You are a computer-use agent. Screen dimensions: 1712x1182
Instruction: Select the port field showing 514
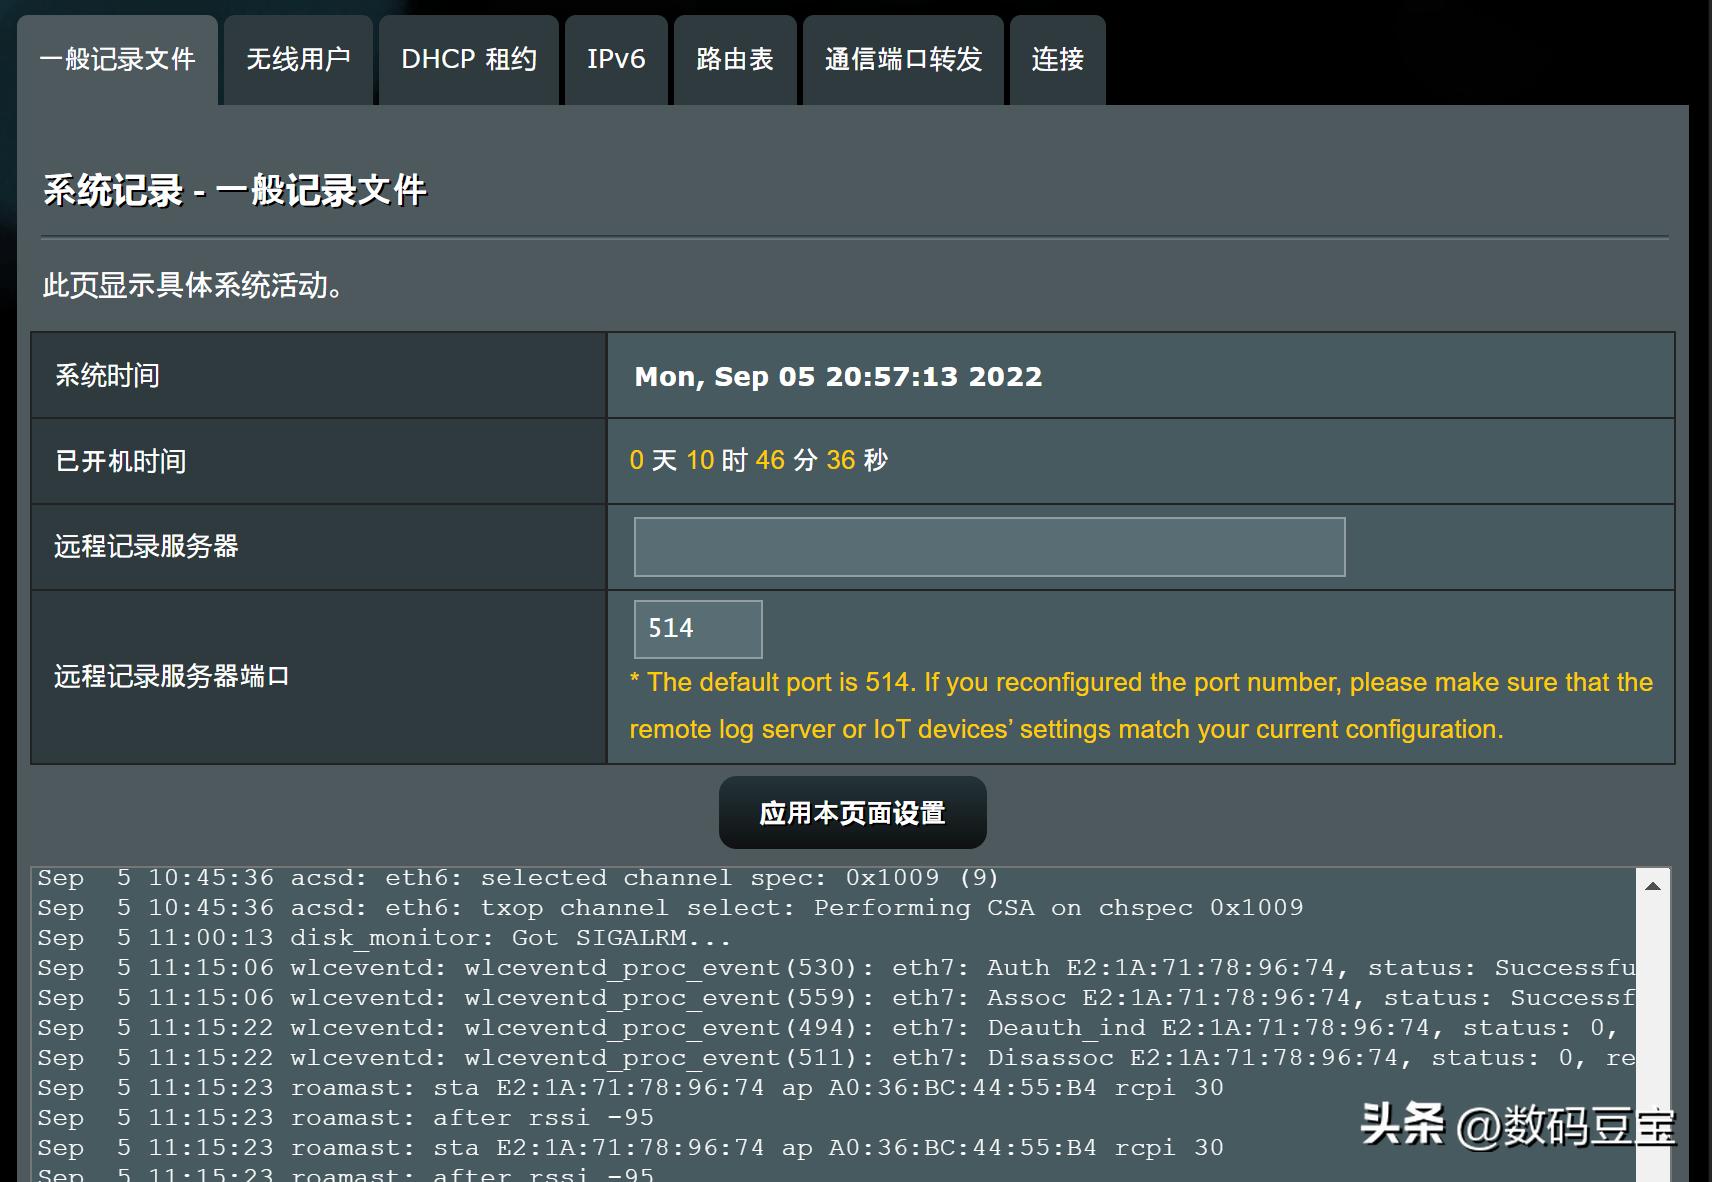point(697,628)
